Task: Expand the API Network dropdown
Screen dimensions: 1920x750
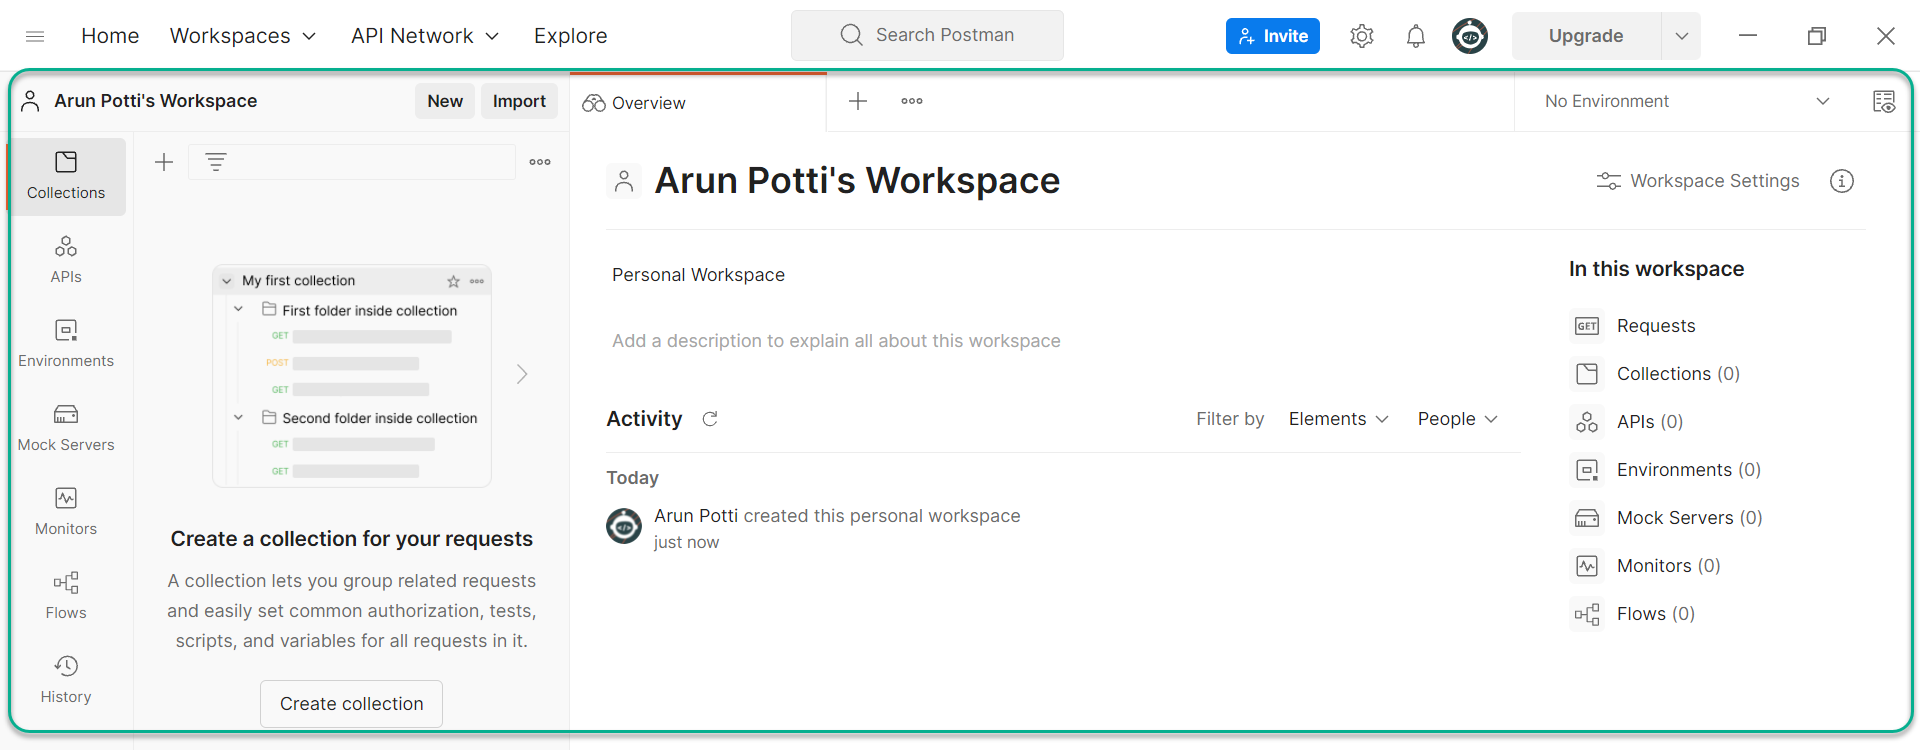Action: [x=425, y=36]
